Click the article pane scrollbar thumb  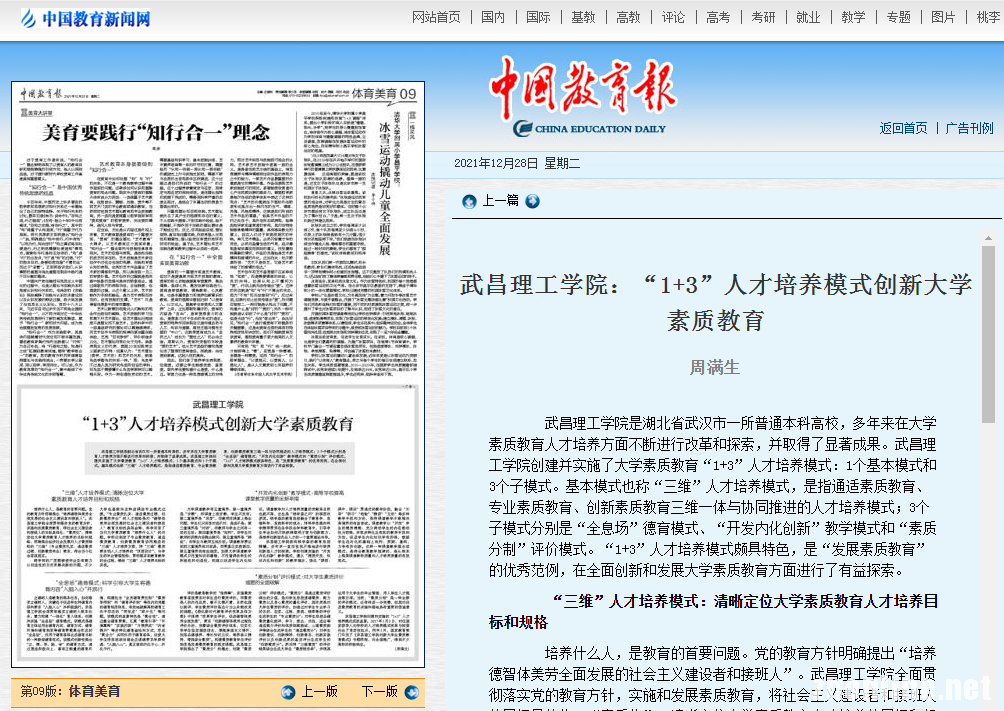pos(988,334)
